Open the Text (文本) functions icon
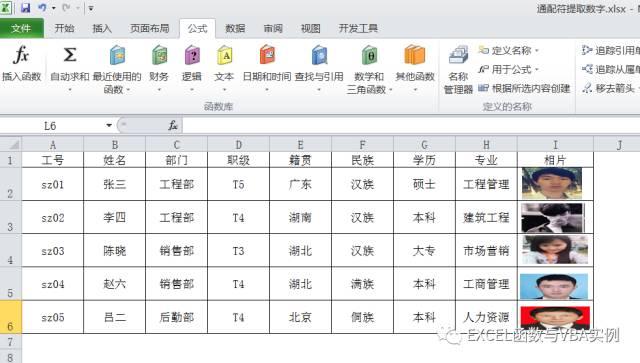 click(x=224, y=55)
